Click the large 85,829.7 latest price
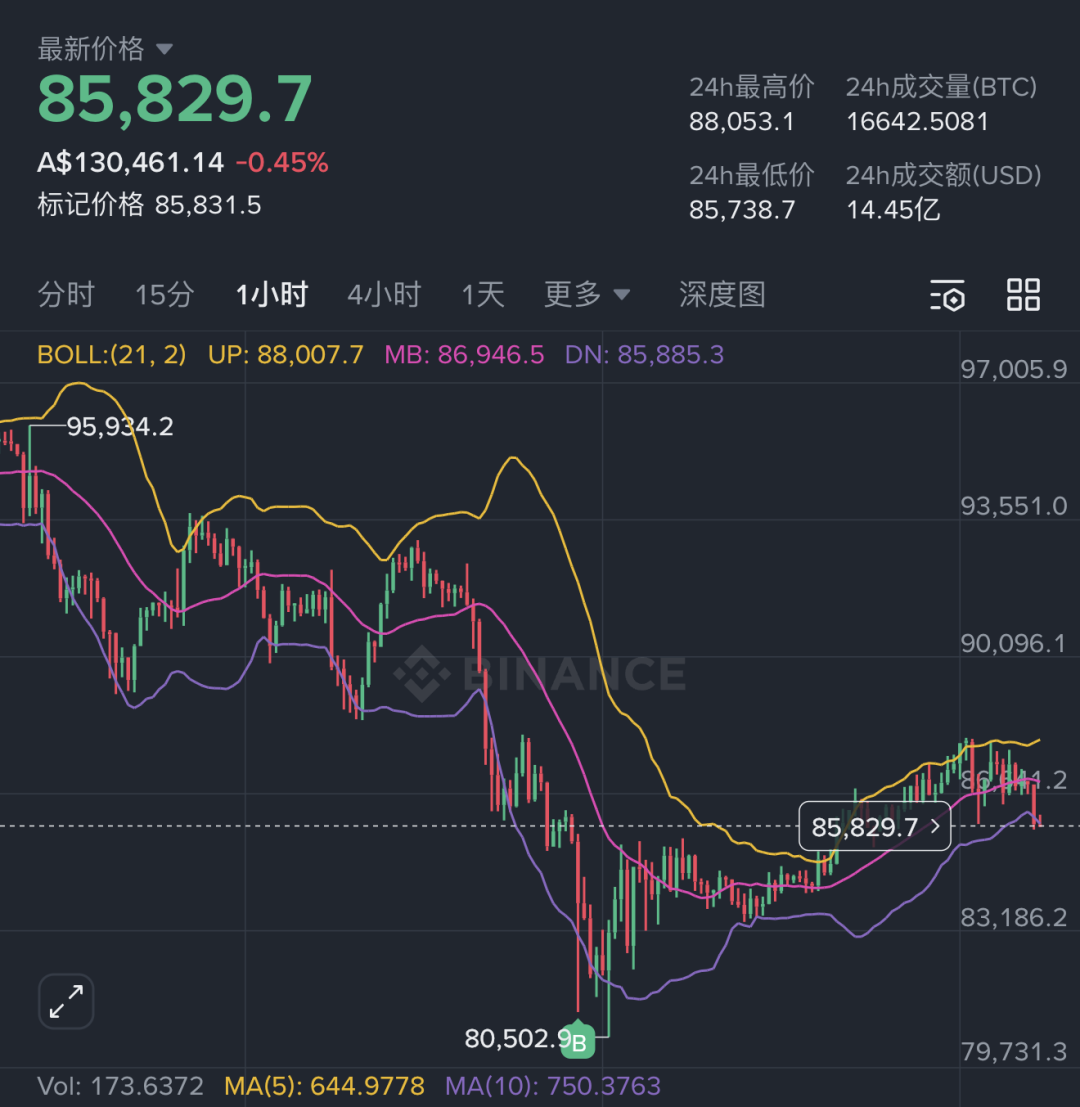The image size is (1080, 1107). [175, 99]
